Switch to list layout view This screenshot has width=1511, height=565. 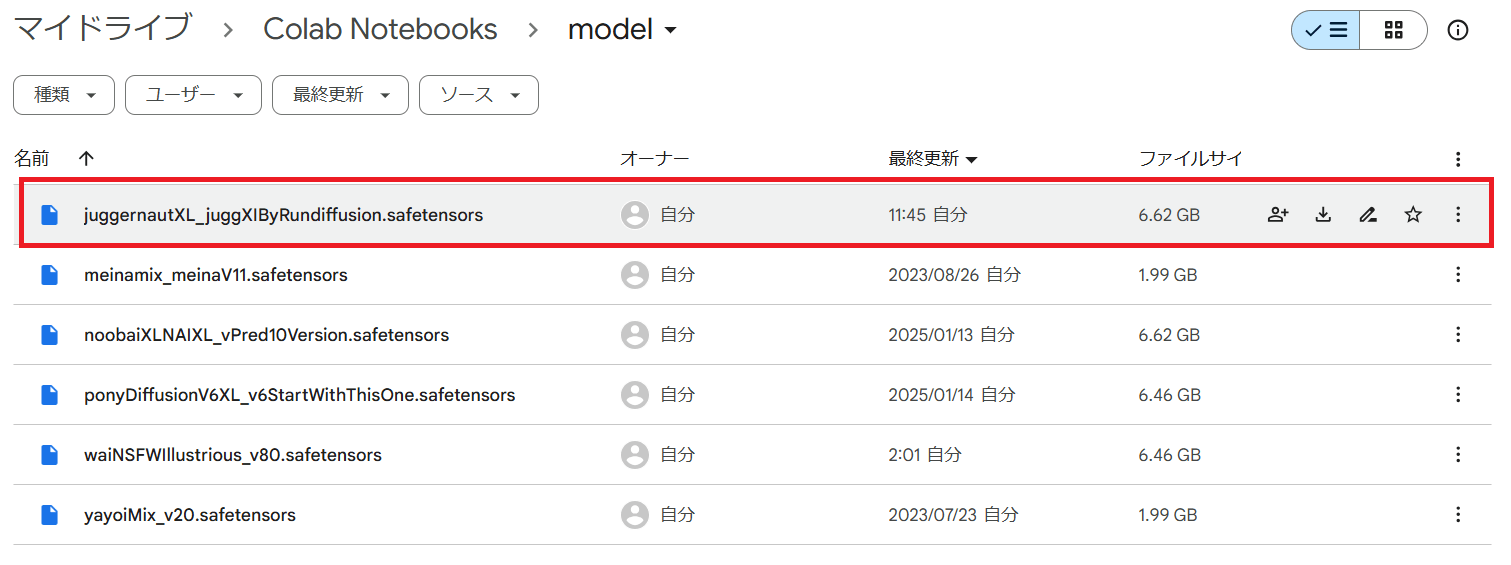1326,30
